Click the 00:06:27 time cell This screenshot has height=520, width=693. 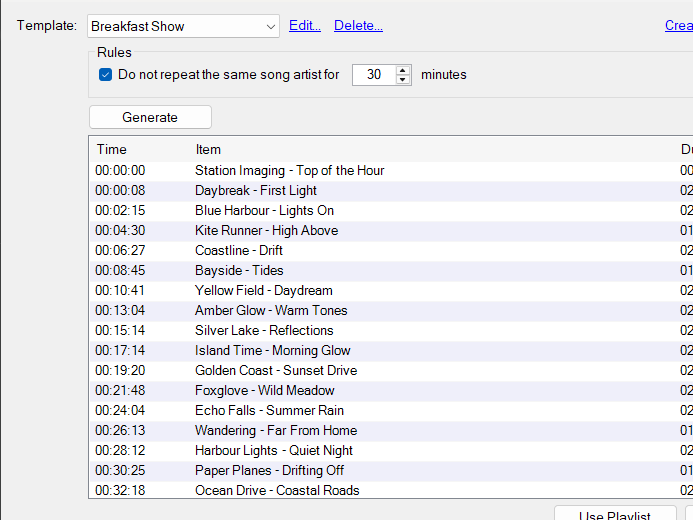point(120,251)
